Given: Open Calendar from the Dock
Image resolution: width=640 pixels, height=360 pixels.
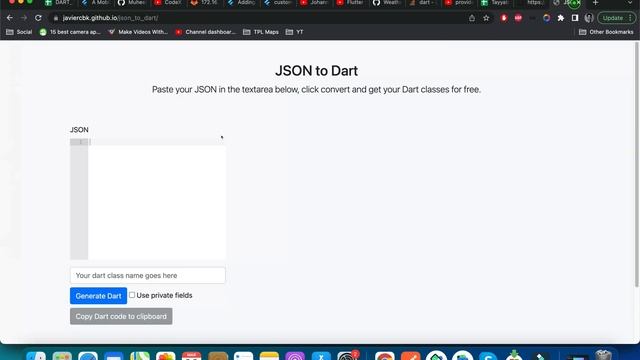Looking at the screenshot, I should tap(191, 356).
